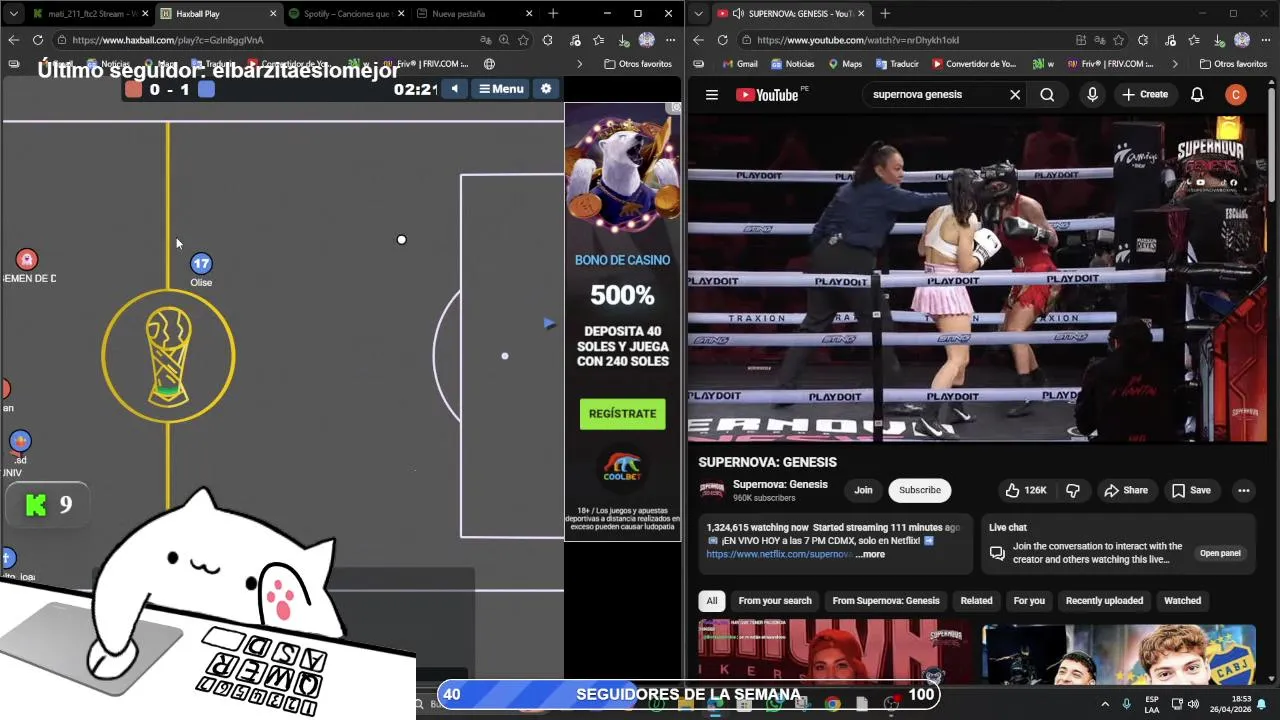This screenshot has height=720, width=1280.
Task: Join the Supernova: Genesis channel
Action: [x=863, y=490]
